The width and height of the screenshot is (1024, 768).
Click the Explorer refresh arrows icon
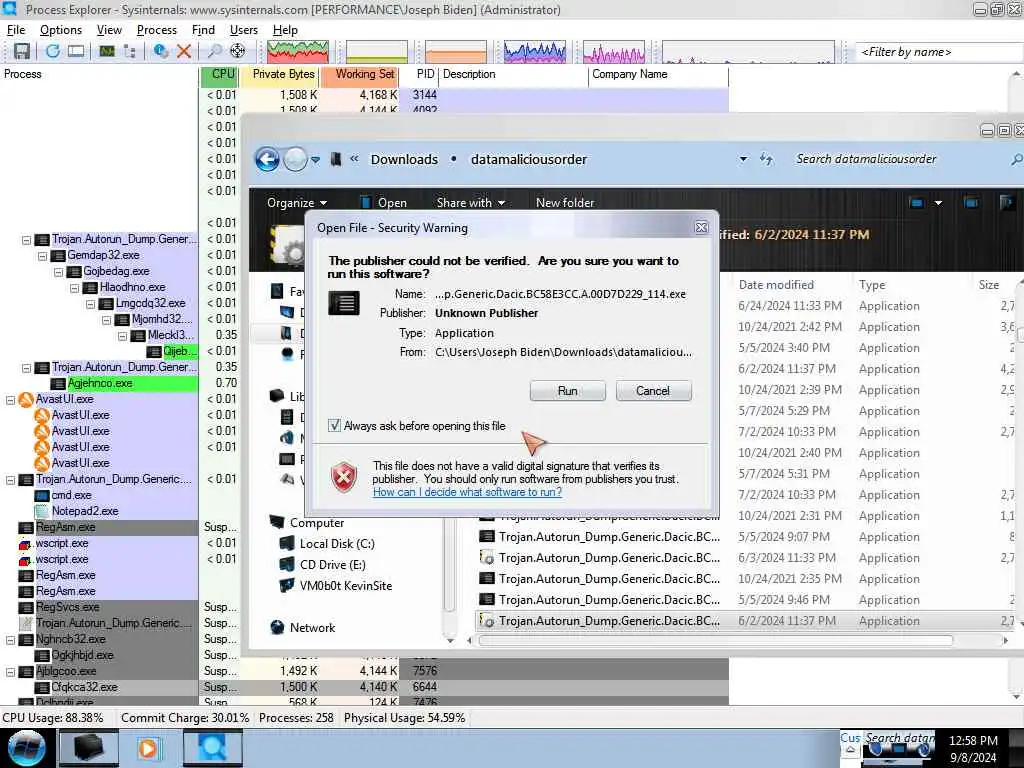(767, 159)
